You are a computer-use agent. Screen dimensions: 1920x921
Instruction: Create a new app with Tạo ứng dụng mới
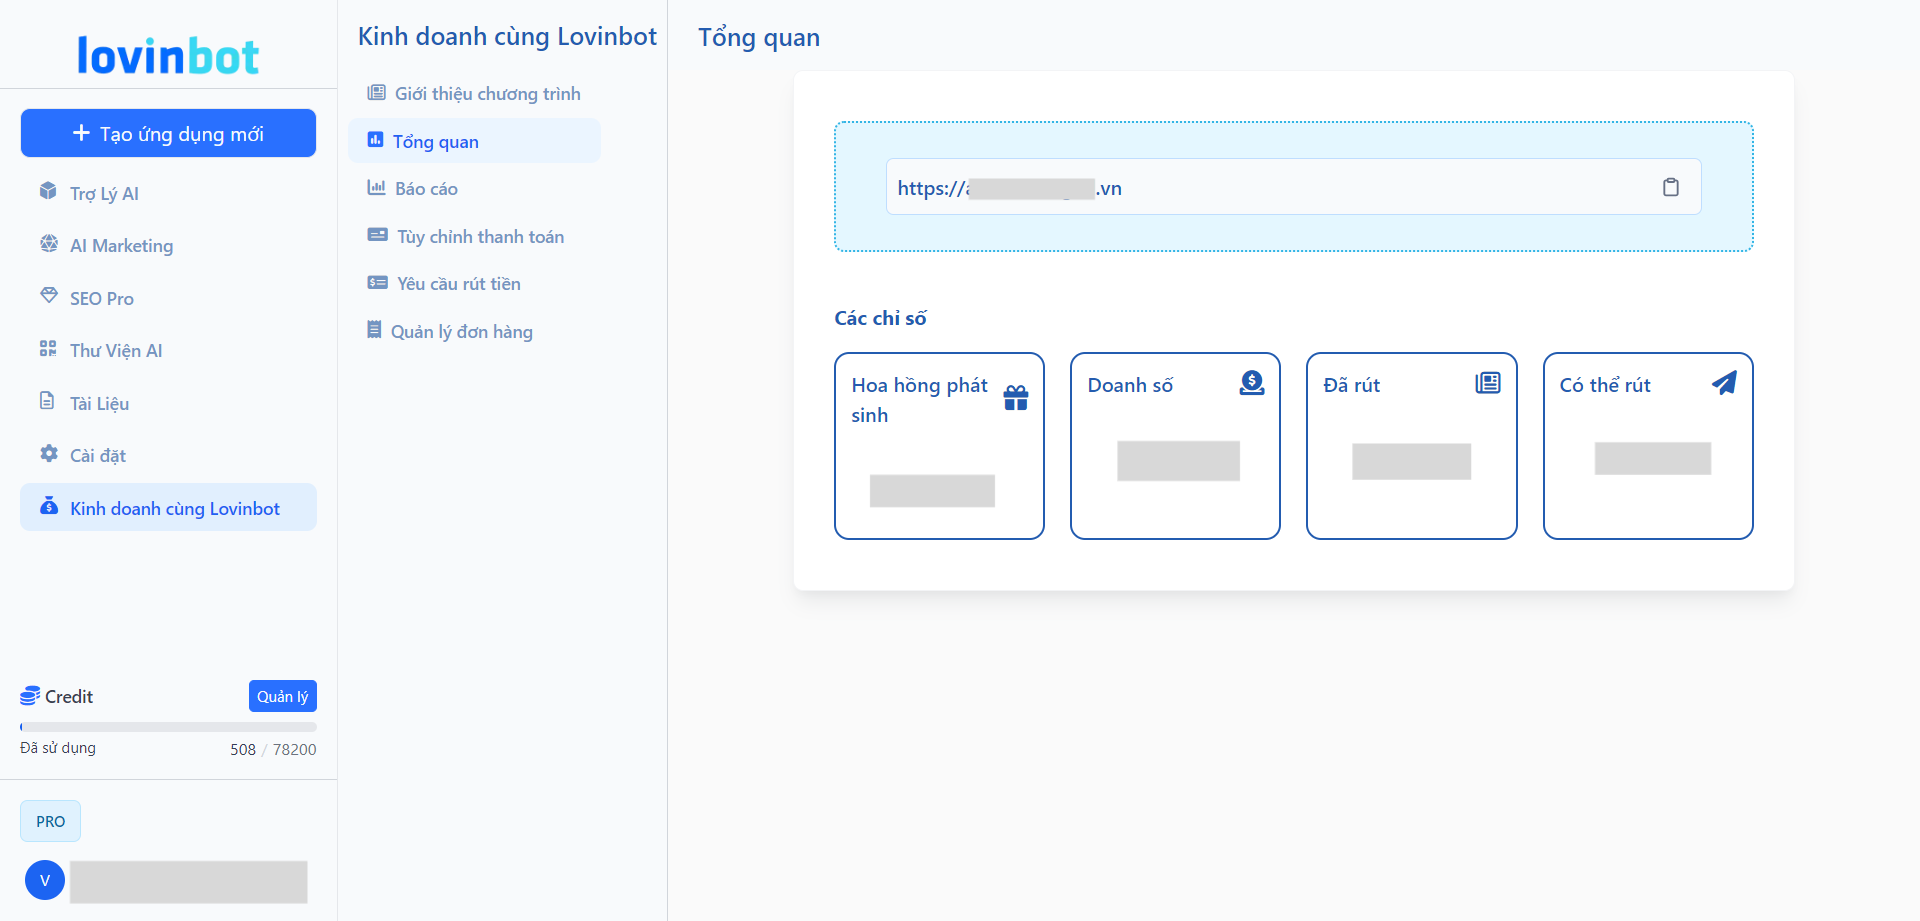pos(168,133)
